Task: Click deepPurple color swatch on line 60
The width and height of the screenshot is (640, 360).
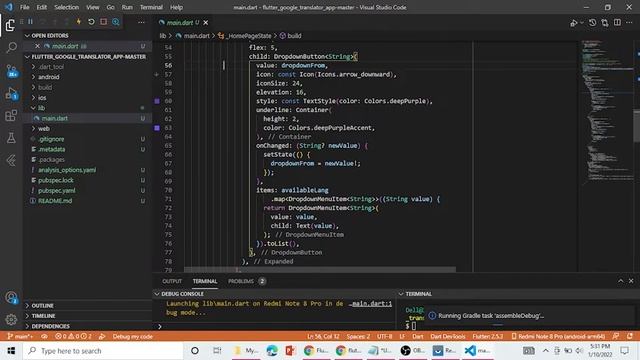Action: tap(157, 101)
